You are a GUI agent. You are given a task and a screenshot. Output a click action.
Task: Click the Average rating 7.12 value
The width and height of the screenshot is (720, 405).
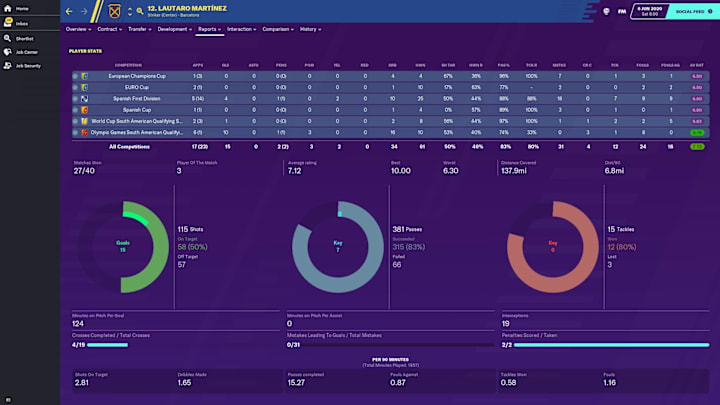pos(294,171)
